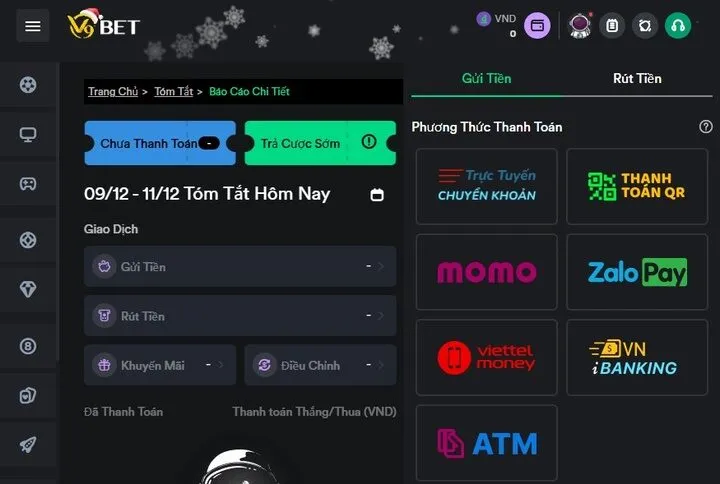Choose the ZaloPay payment tile
This screenshot has height=484, width=720.
(x=637, y=272)
